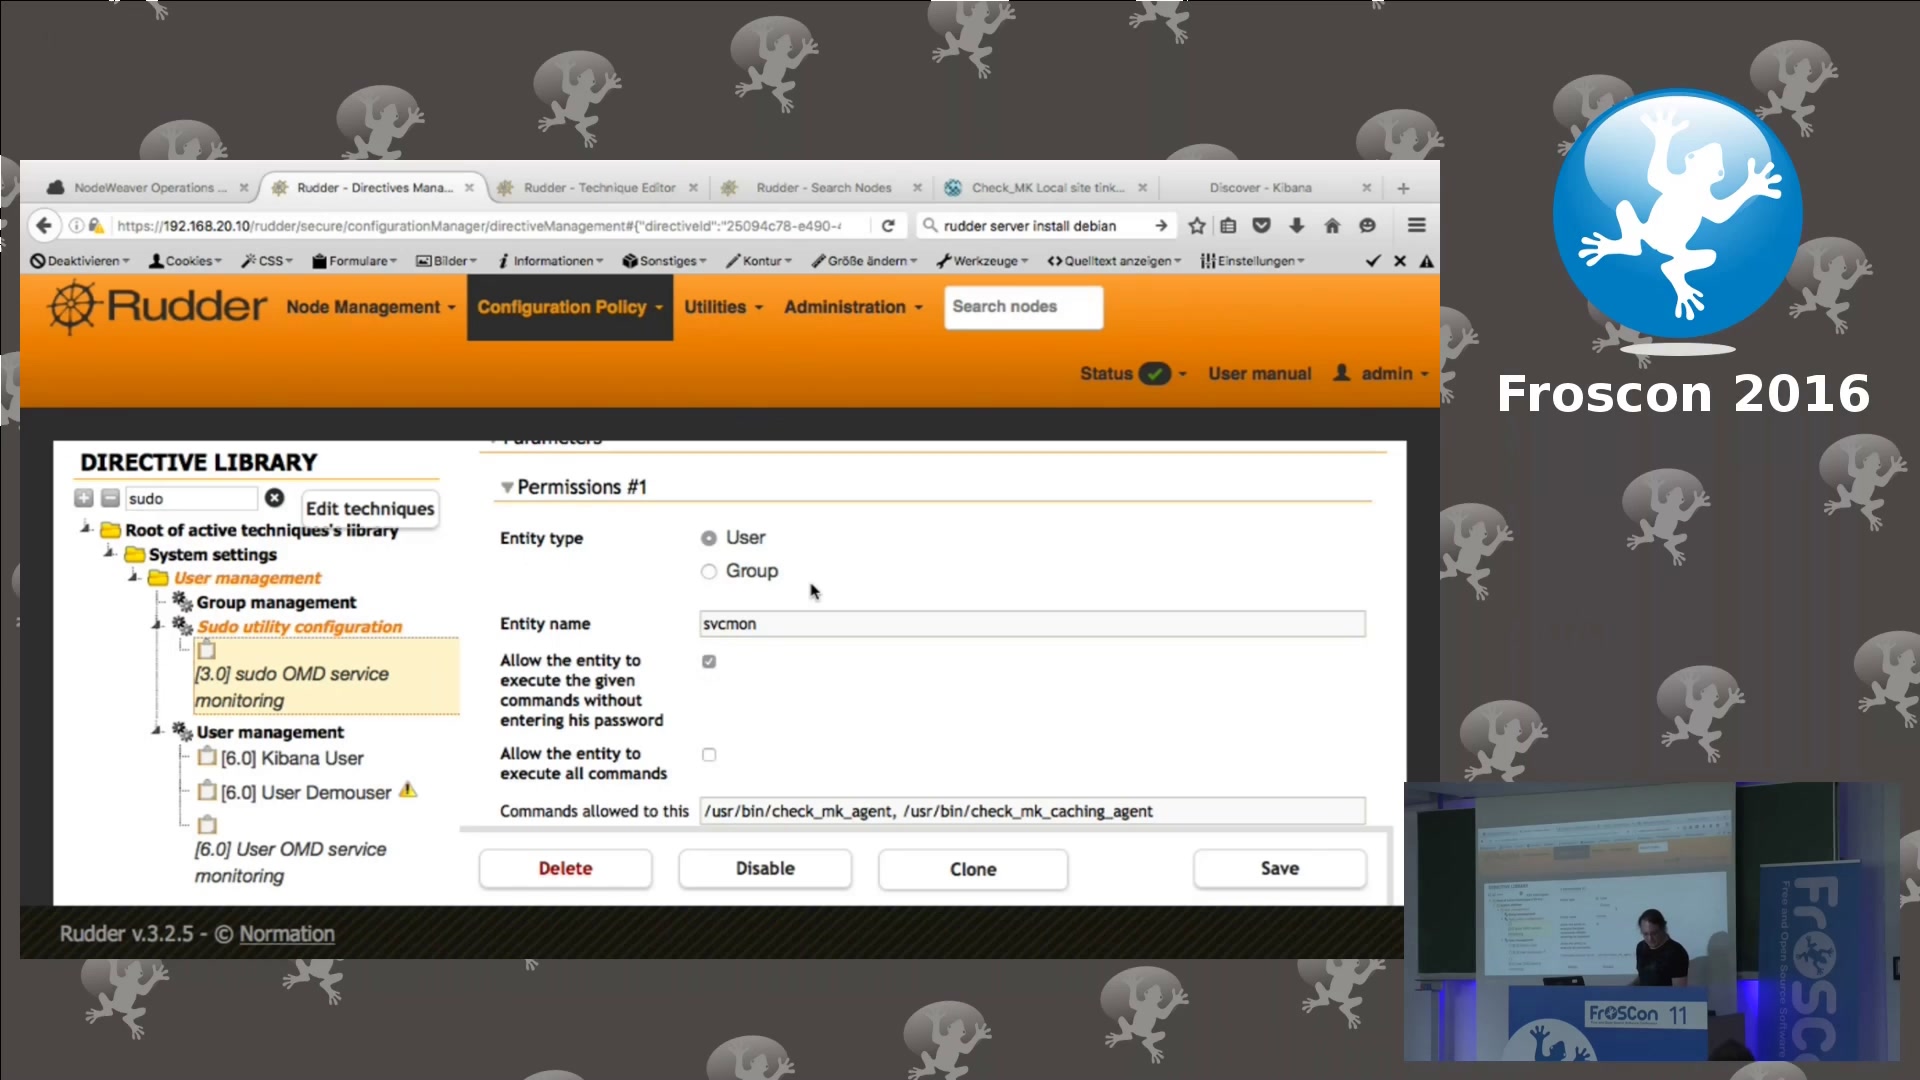The height and width of the screenshot is (1080, 1920).
Task: Click the web developer X icon
Action: [1400, 261]
